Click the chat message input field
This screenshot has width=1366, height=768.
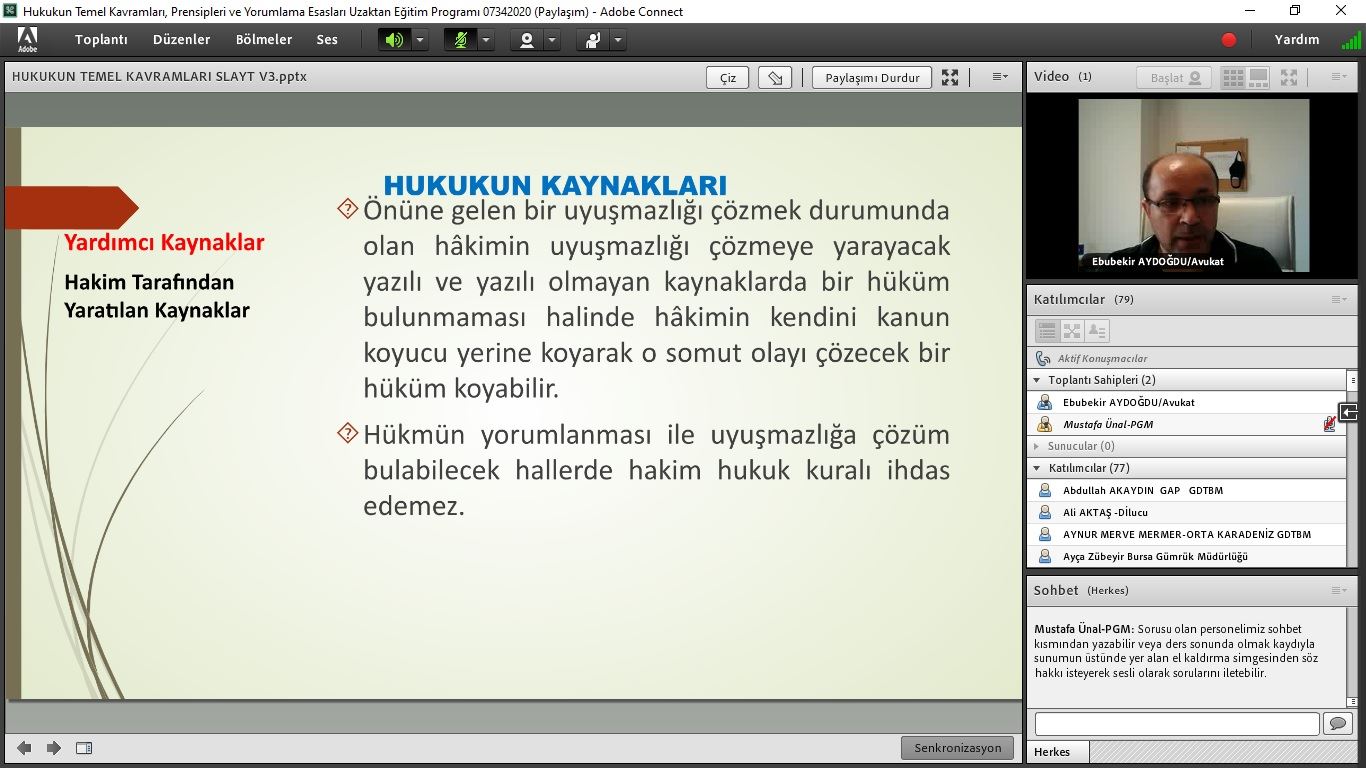pyautogui.click(x=1176, y=723)
